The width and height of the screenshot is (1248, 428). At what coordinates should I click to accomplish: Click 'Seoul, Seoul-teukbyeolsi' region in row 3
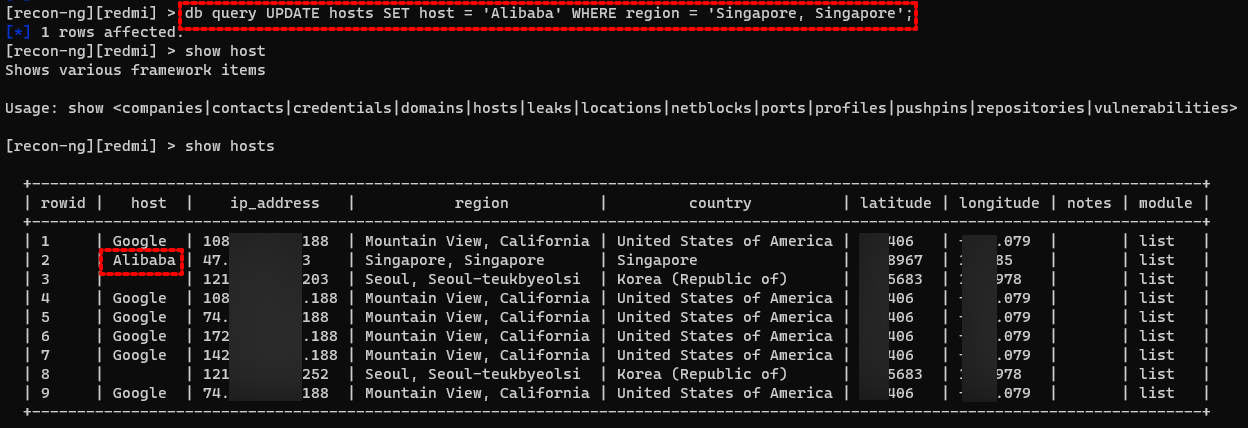(x=472, y=279)
